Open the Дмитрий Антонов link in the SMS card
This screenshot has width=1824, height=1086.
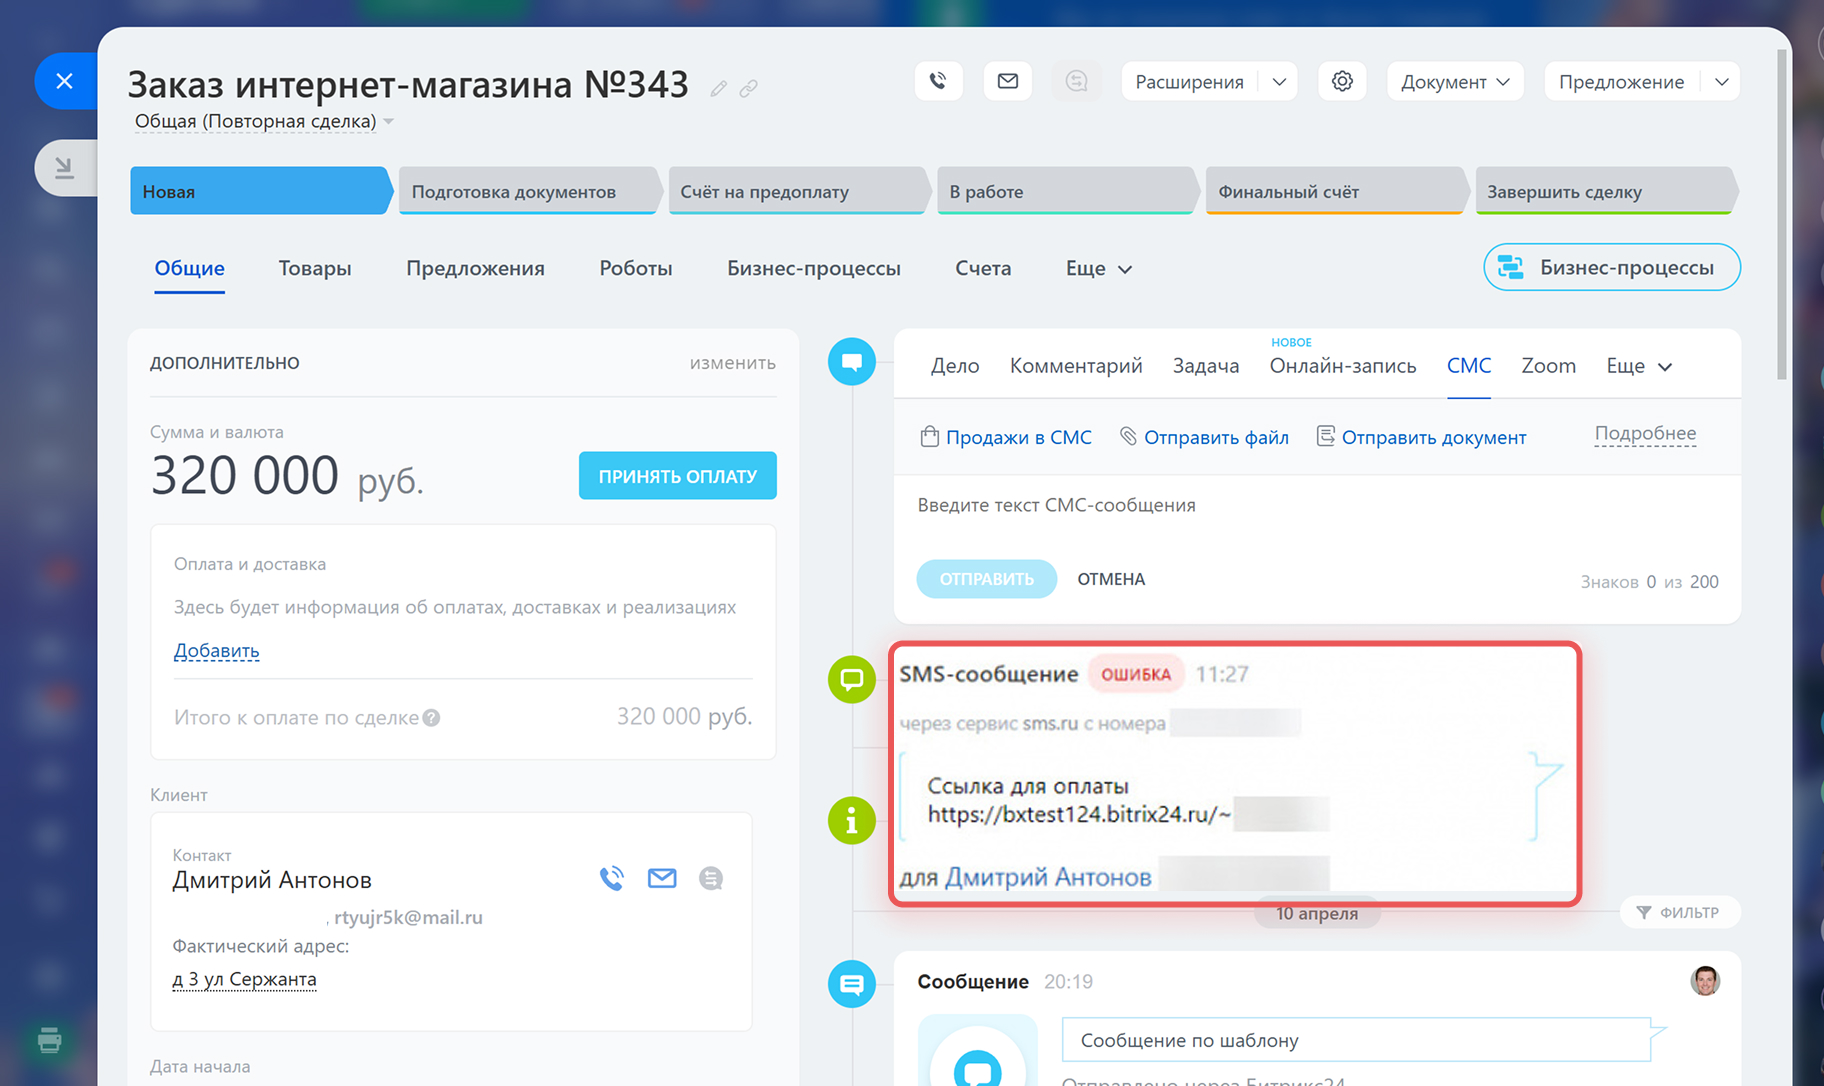(1048, 877)
